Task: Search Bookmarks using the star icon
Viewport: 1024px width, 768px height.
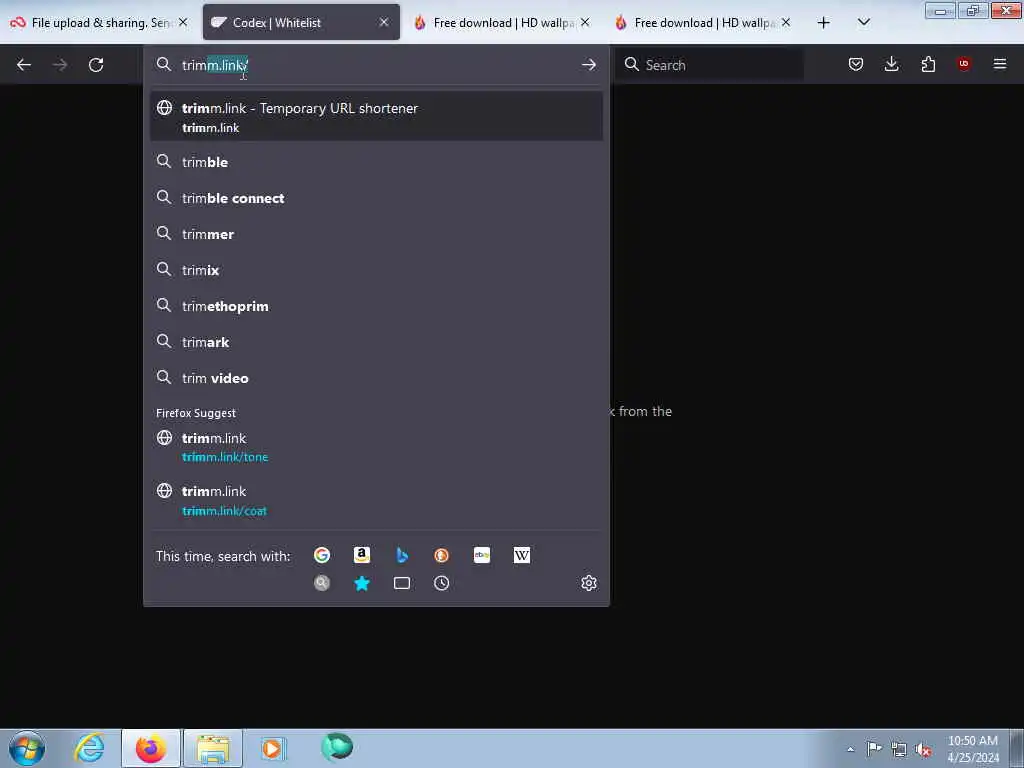Action: [362, 583]
